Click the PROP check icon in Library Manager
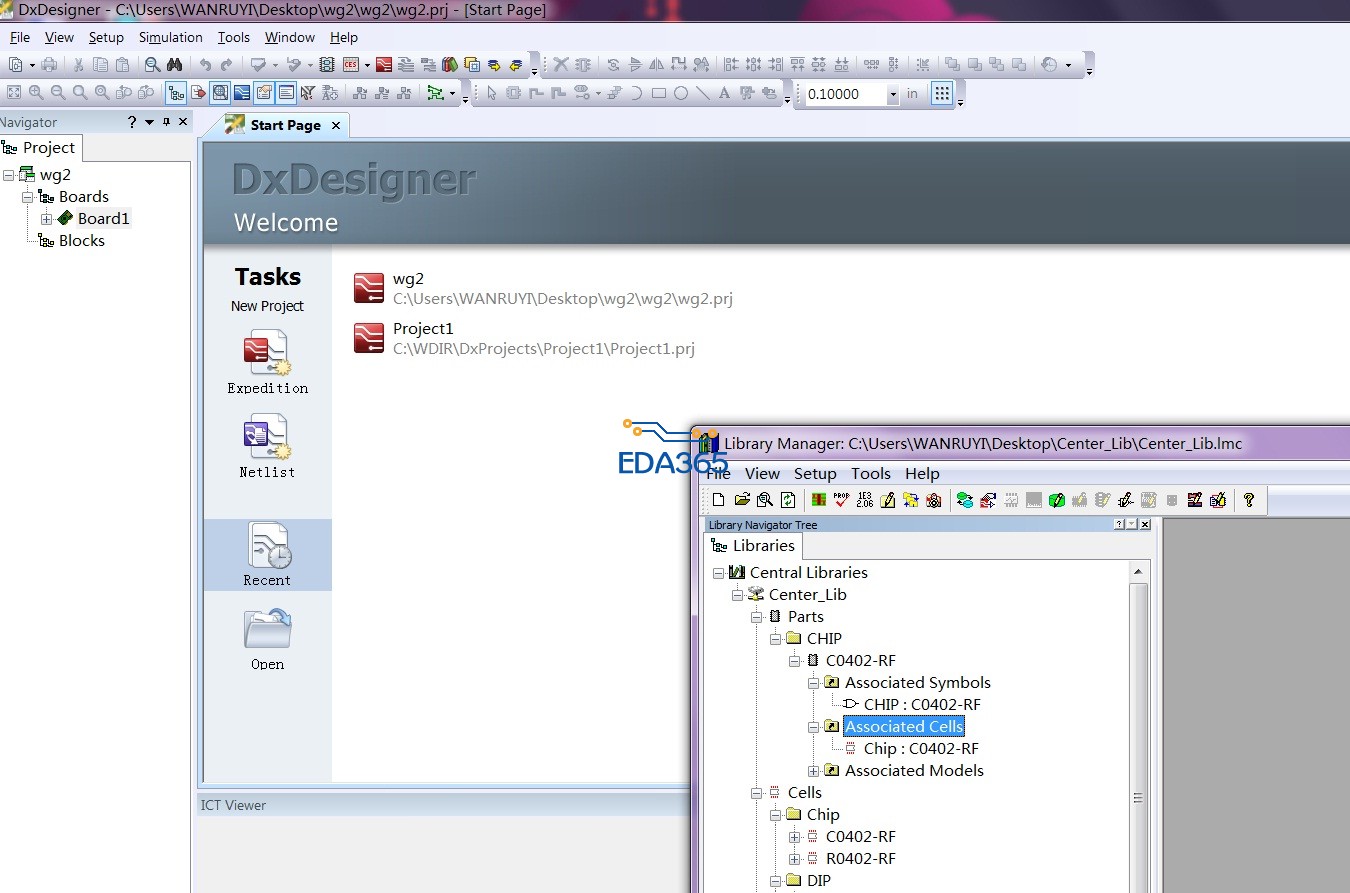 841,500
